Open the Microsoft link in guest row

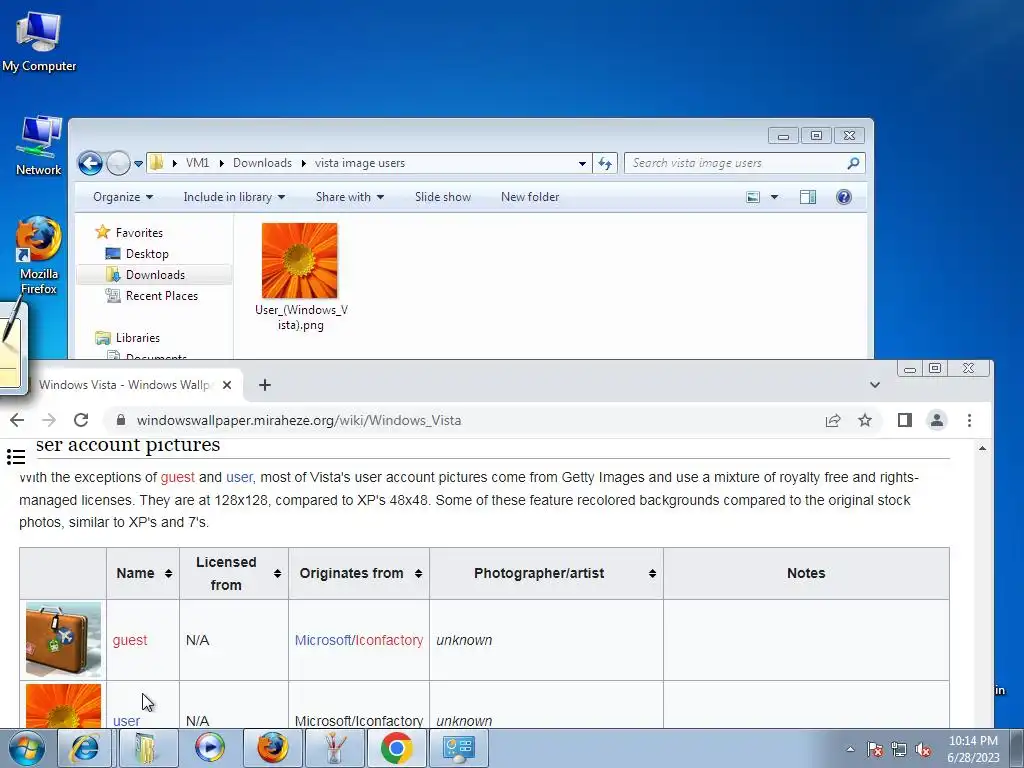(323, 640)
